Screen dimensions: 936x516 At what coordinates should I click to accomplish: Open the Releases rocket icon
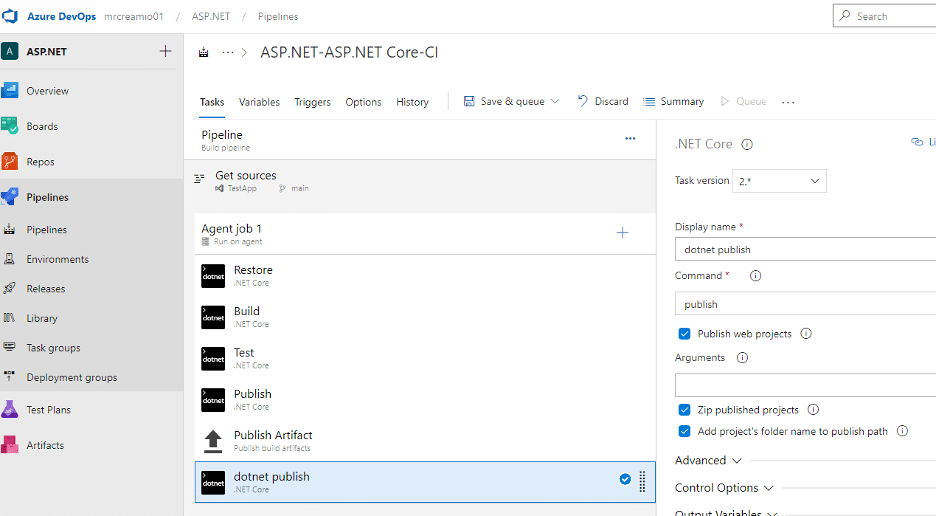(10, 288)
